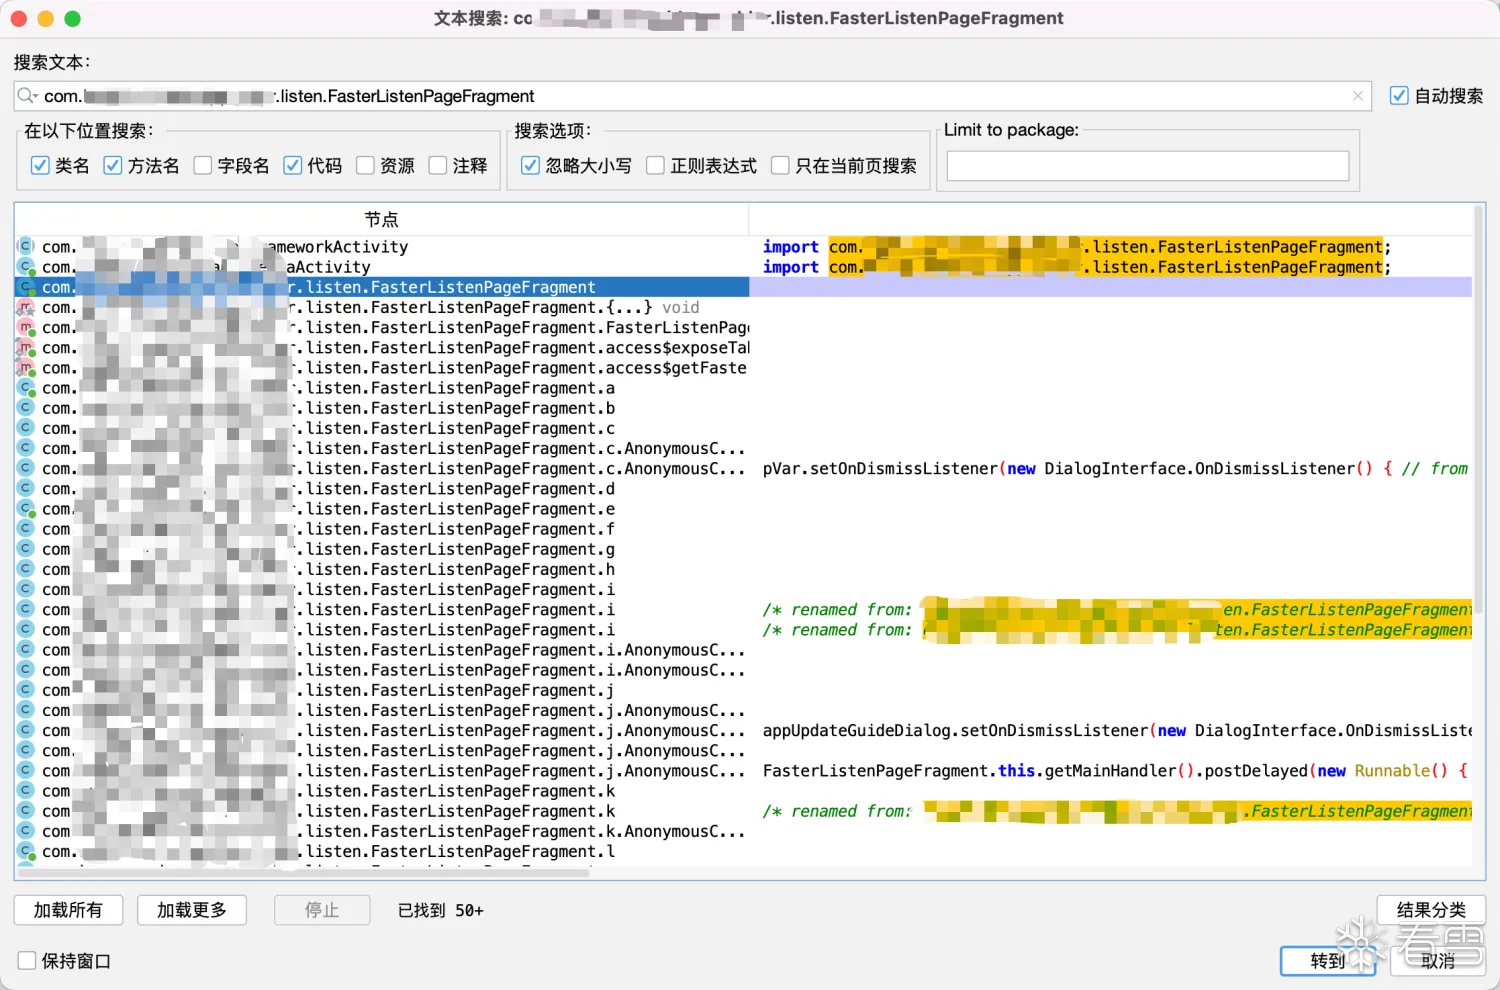Enable the 正则表达式 regex checkbox

pyautogui.click(x=656, y=165)
